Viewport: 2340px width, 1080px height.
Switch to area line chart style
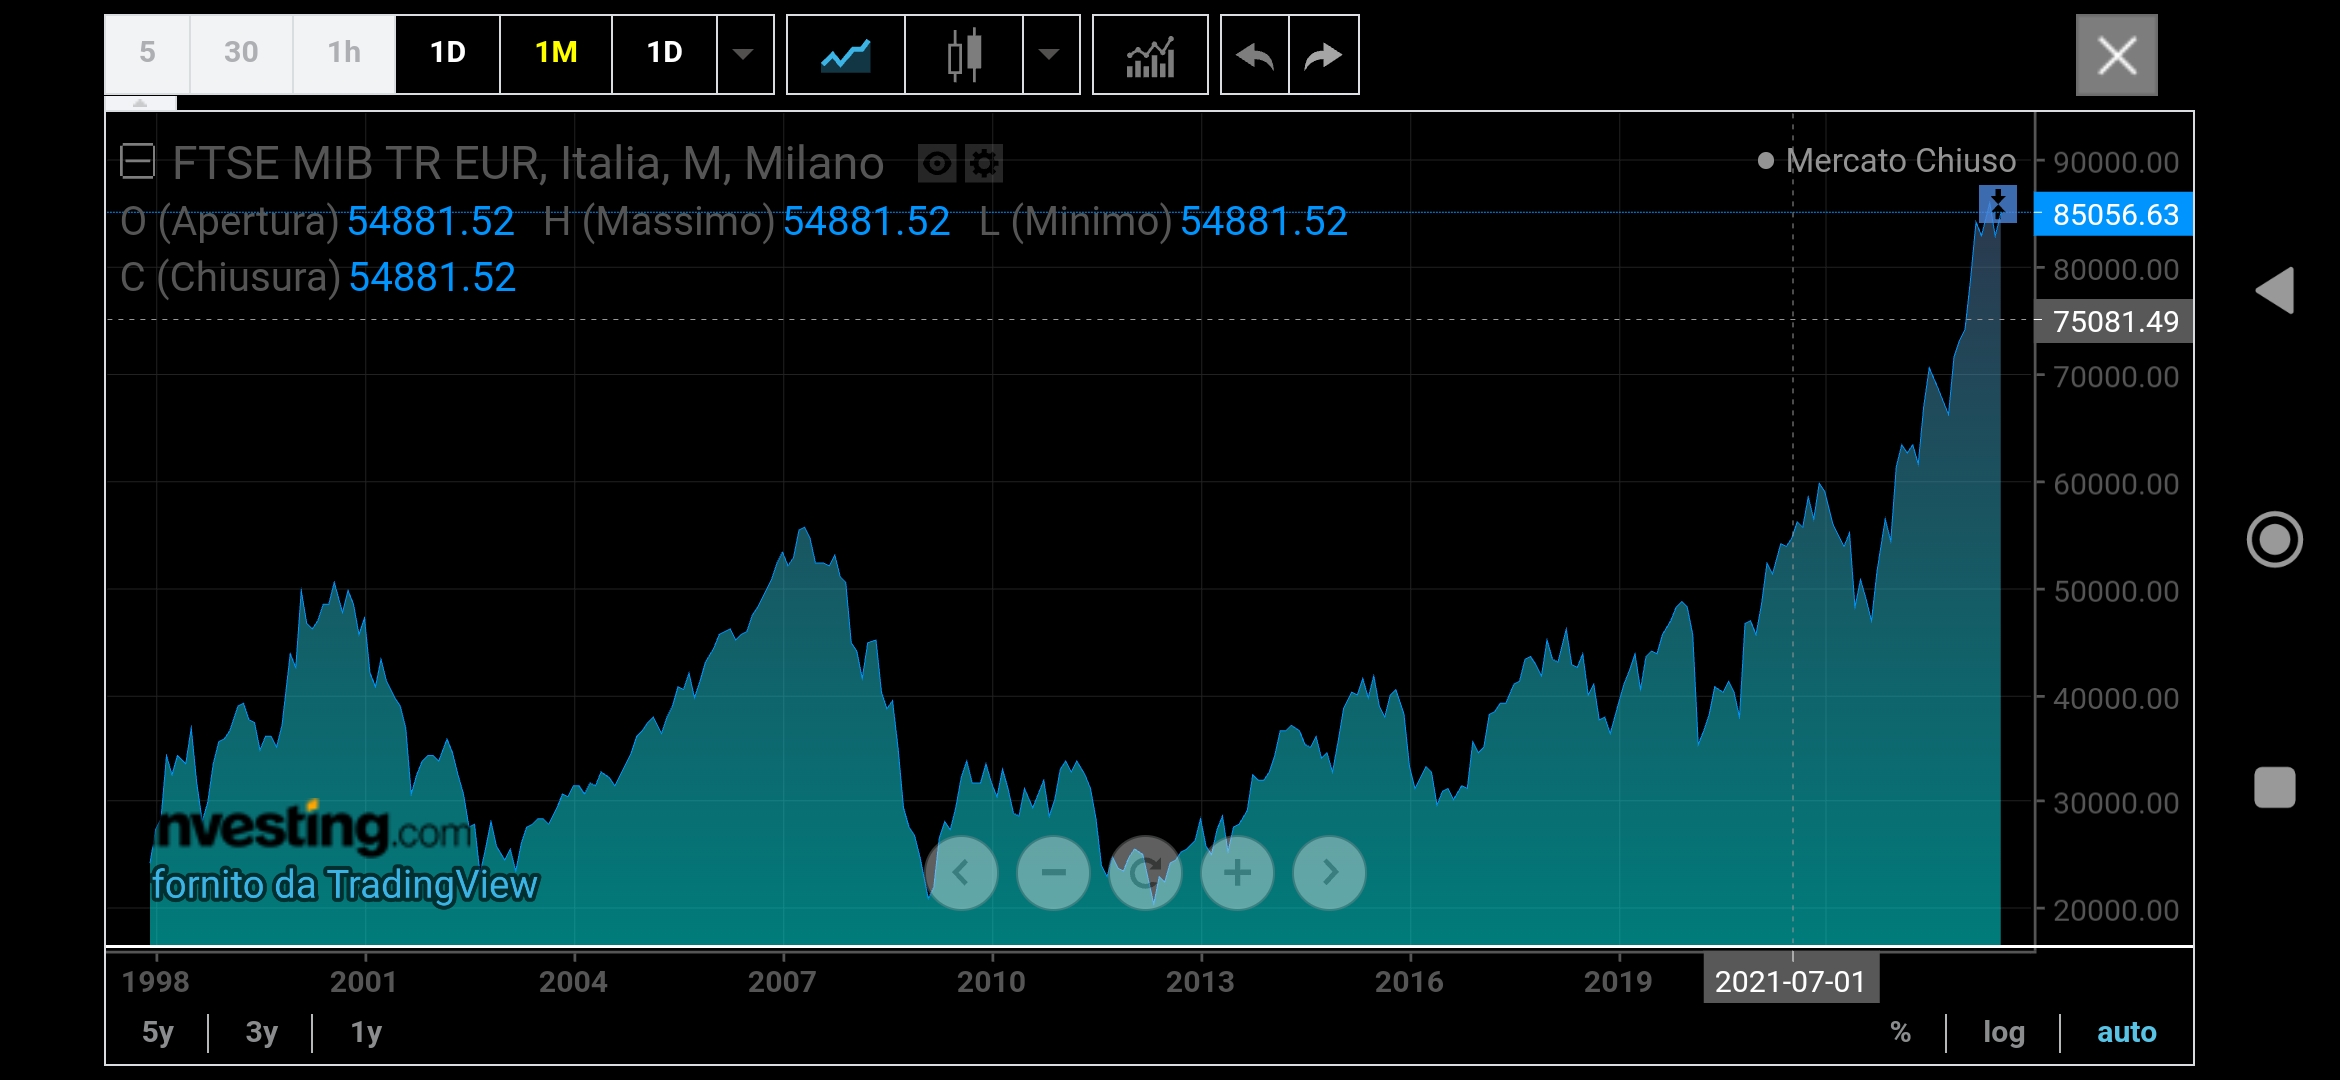coord(846,54)
